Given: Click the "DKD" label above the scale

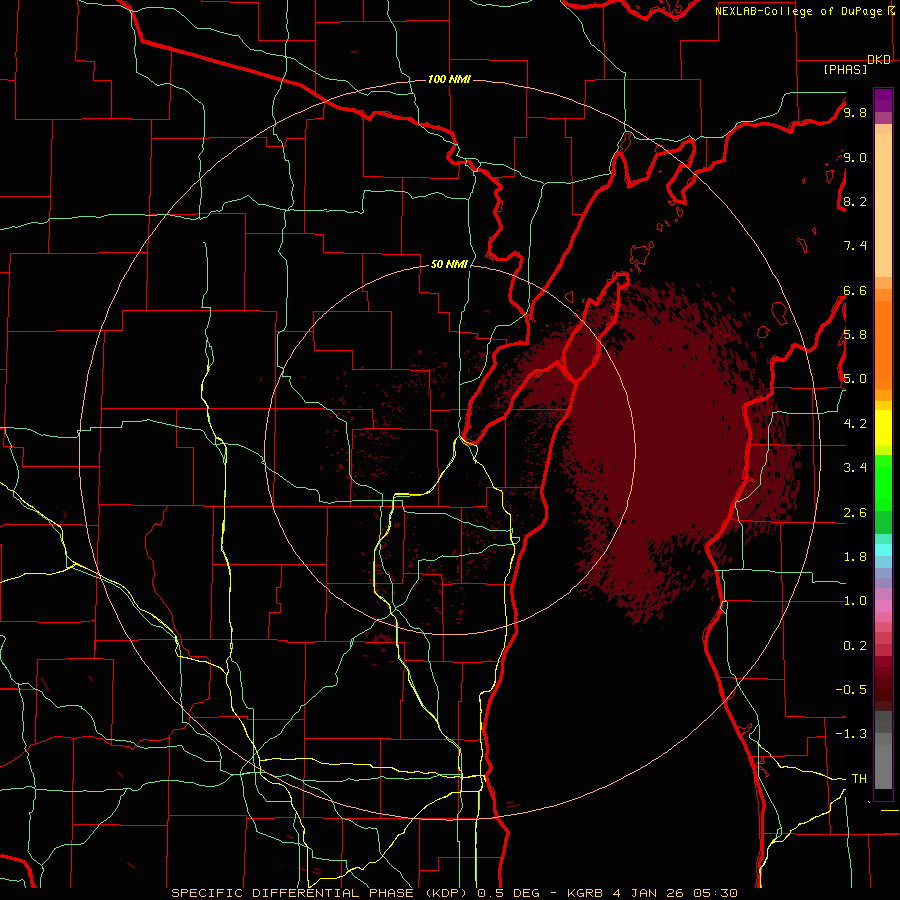Looking at the screenshot, I should 879,60.
